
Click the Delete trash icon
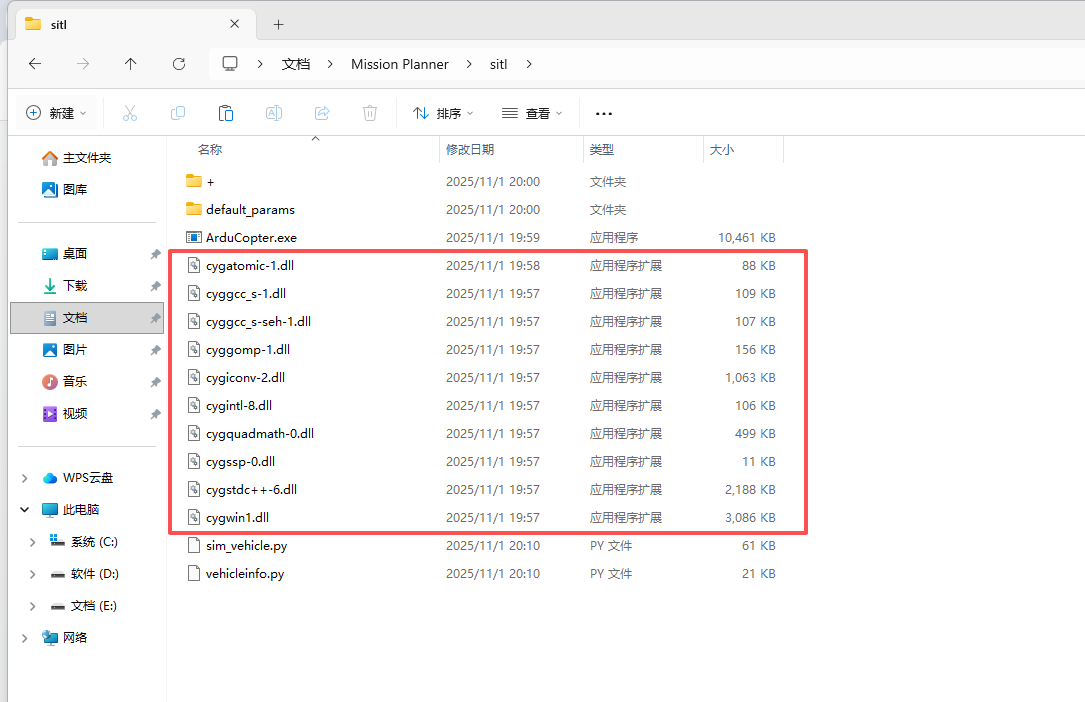(x=370, y=113)
